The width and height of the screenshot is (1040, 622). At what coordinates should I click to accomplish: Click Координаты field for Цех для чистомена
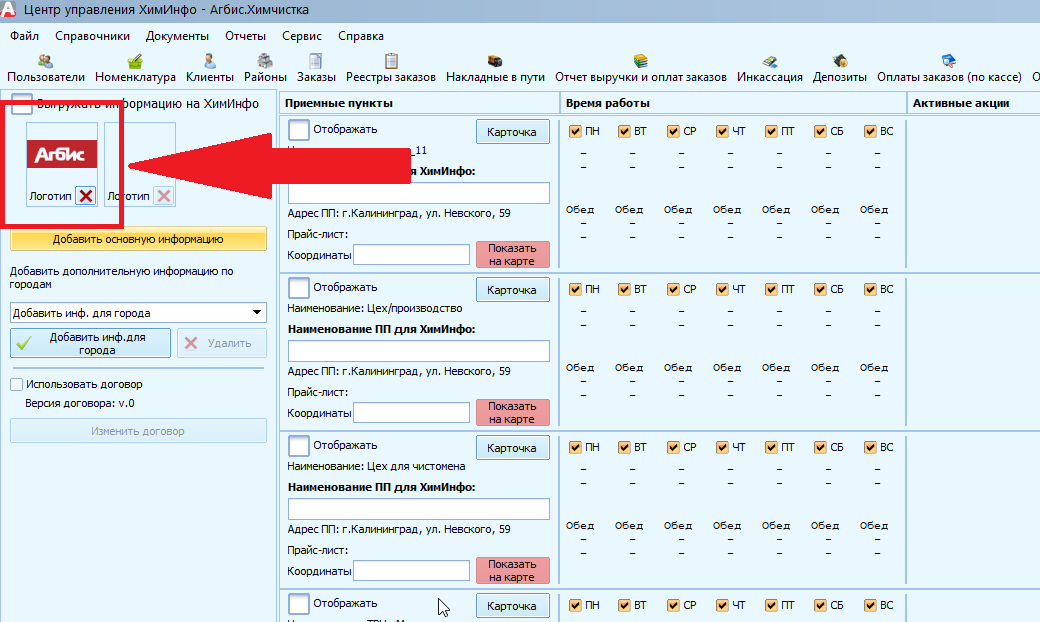click(411, 570)
